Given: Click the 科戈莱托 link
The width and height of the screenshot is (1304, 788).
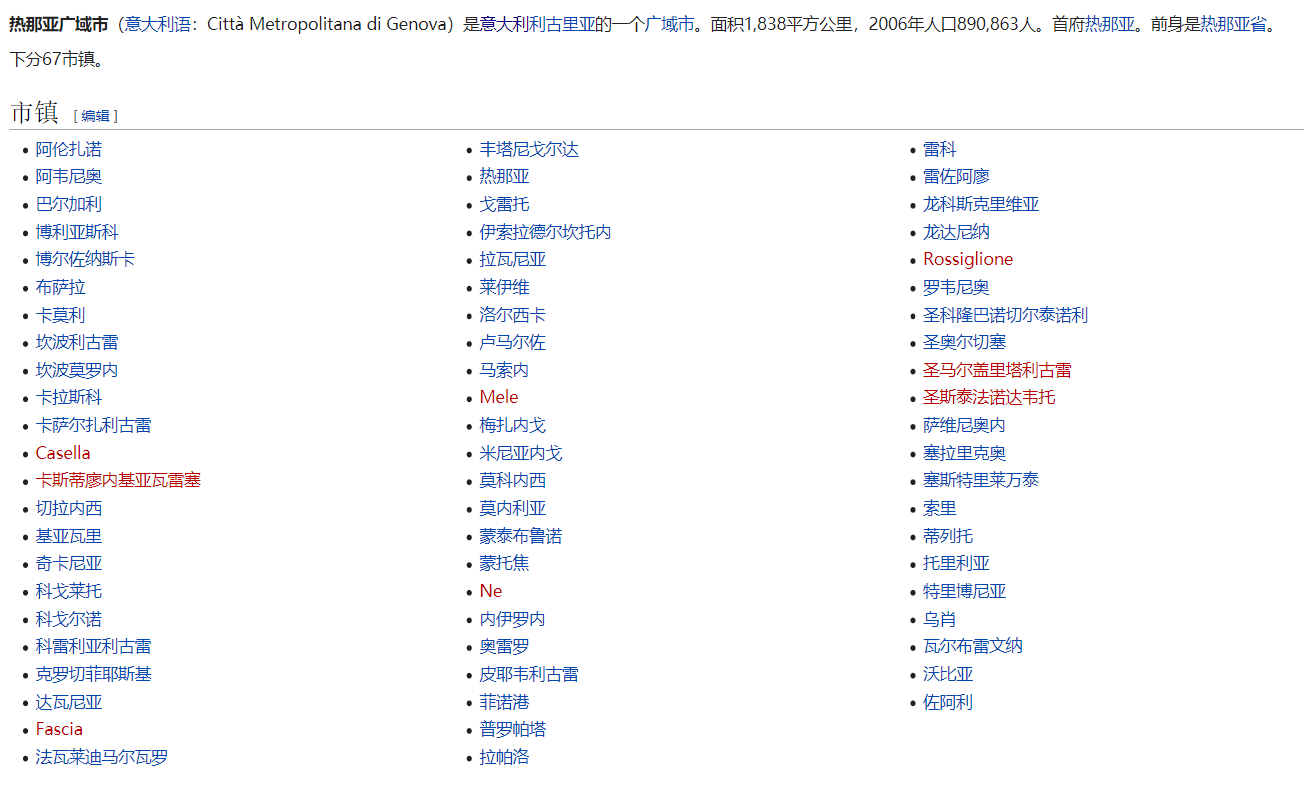Looking at the screenshot, I should [x=69, y=592].
